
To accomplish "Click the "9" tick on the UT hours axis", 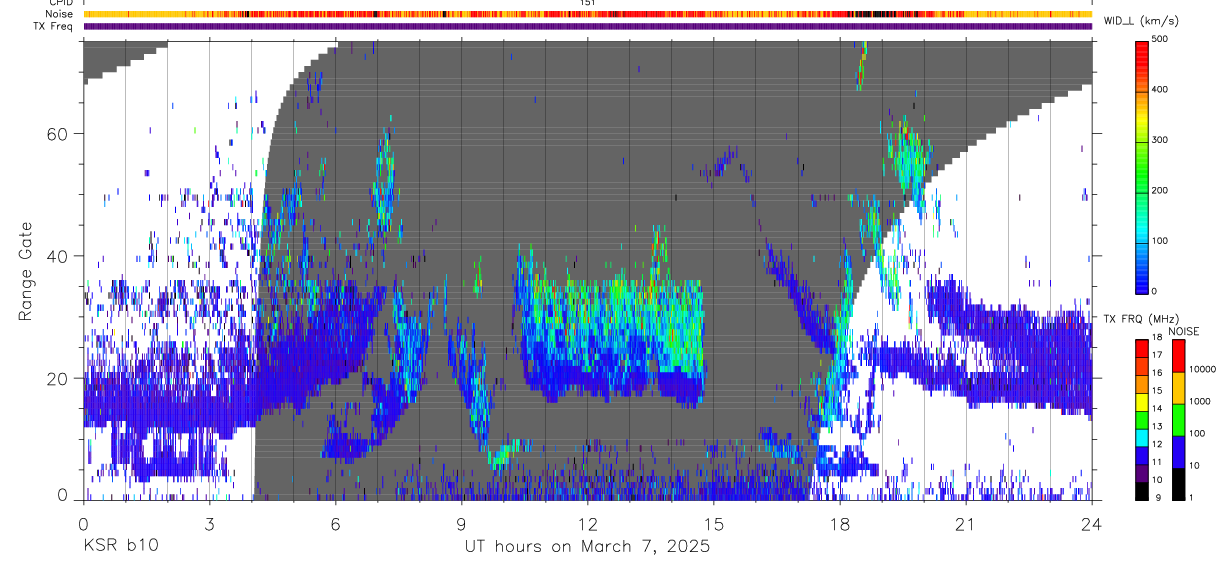I will point(461,524).
